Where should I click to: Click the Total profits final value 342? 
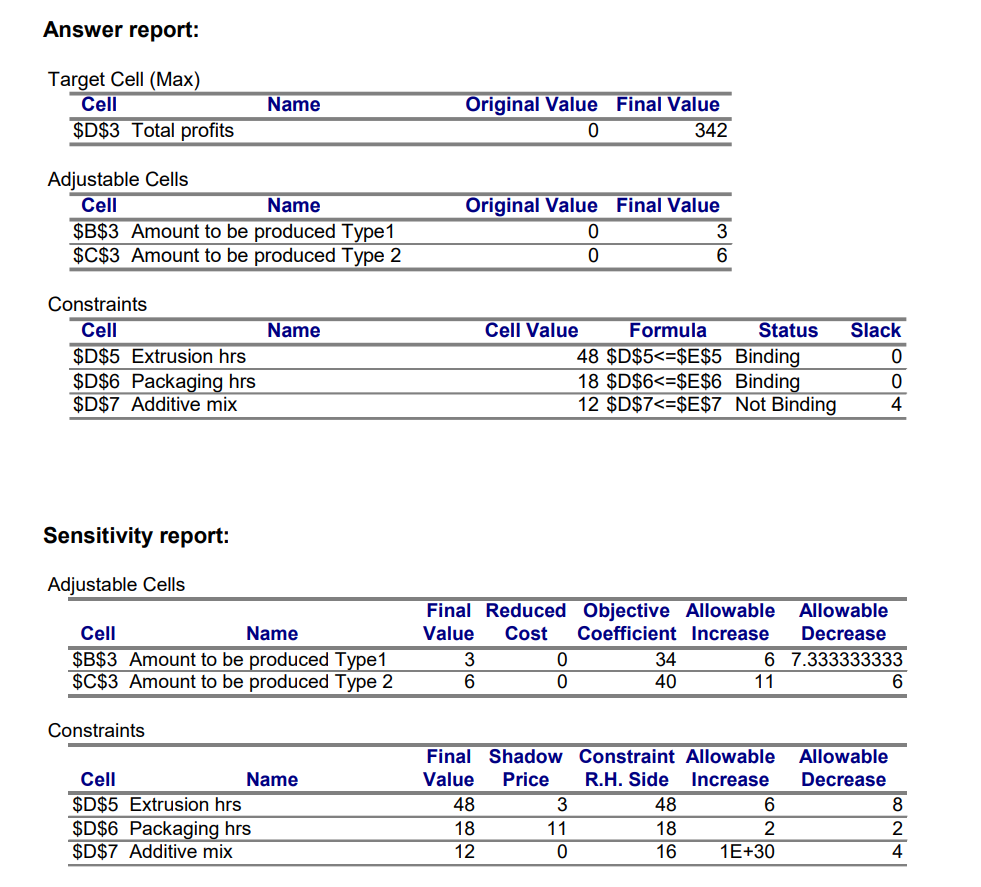click(x=711, y=130)
